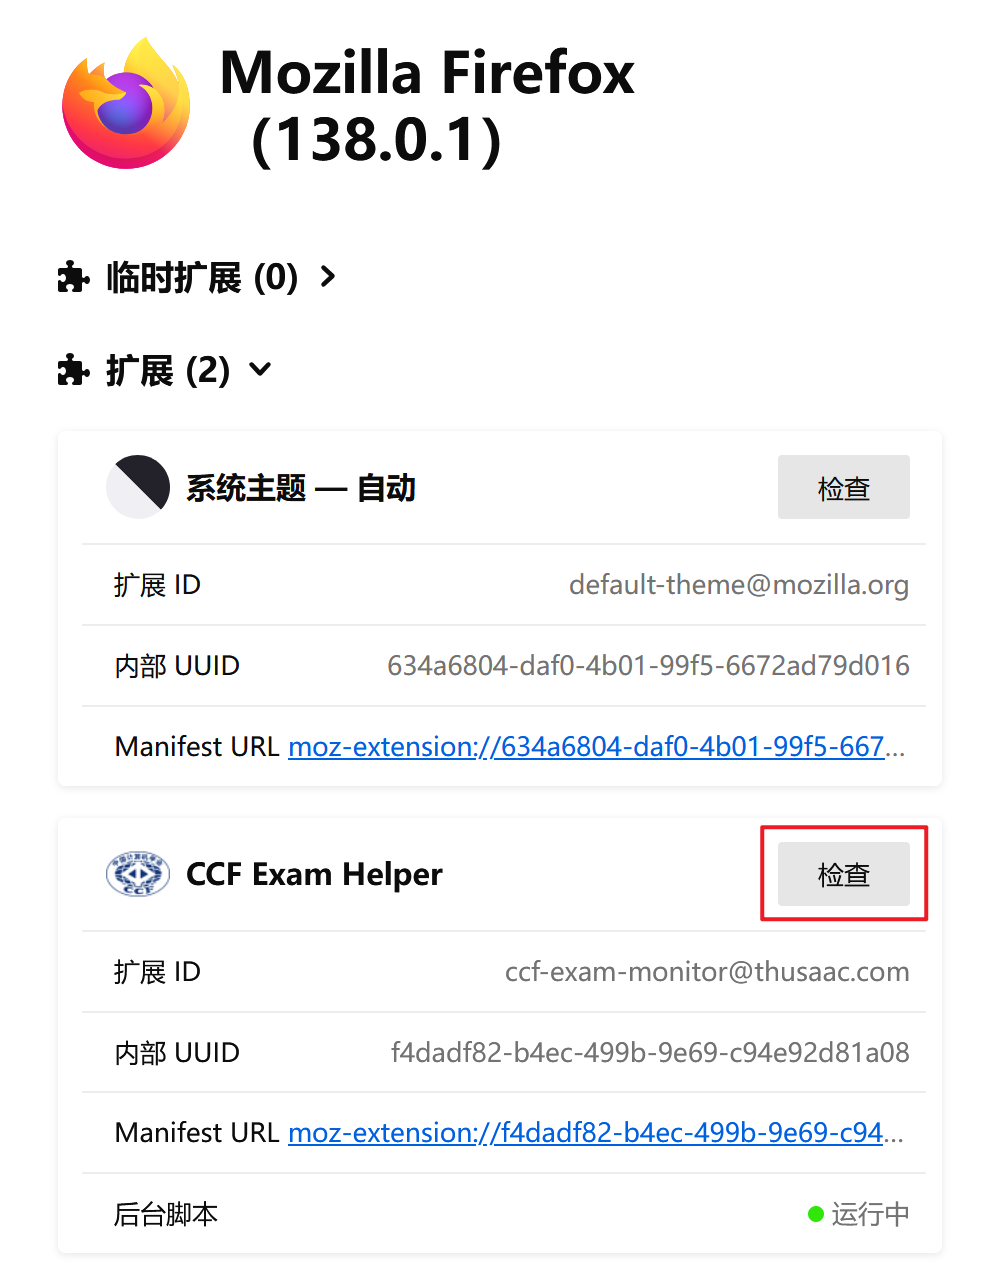Click the puzzle icon beside 临时扩展

click(74, 276)
